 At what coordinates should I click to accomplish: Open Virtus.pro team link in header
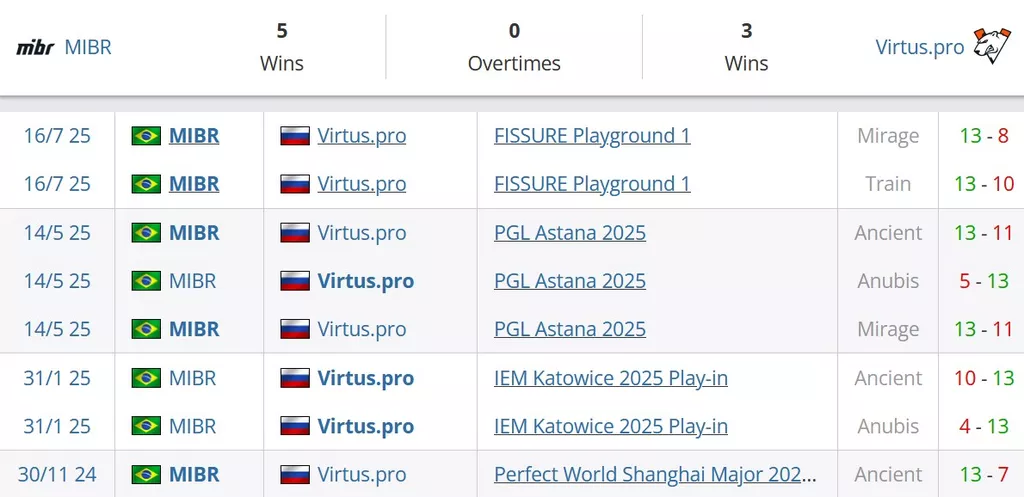[x=920, y=48]
